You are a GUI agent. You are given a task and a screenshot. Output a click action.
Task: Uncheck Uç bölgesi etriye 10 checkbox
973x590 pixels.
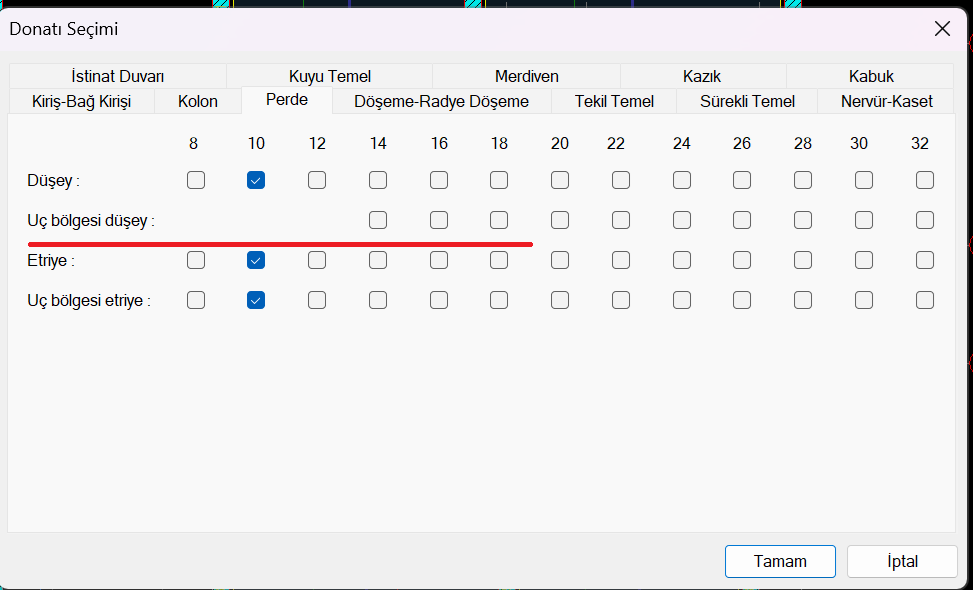[256, 300]
